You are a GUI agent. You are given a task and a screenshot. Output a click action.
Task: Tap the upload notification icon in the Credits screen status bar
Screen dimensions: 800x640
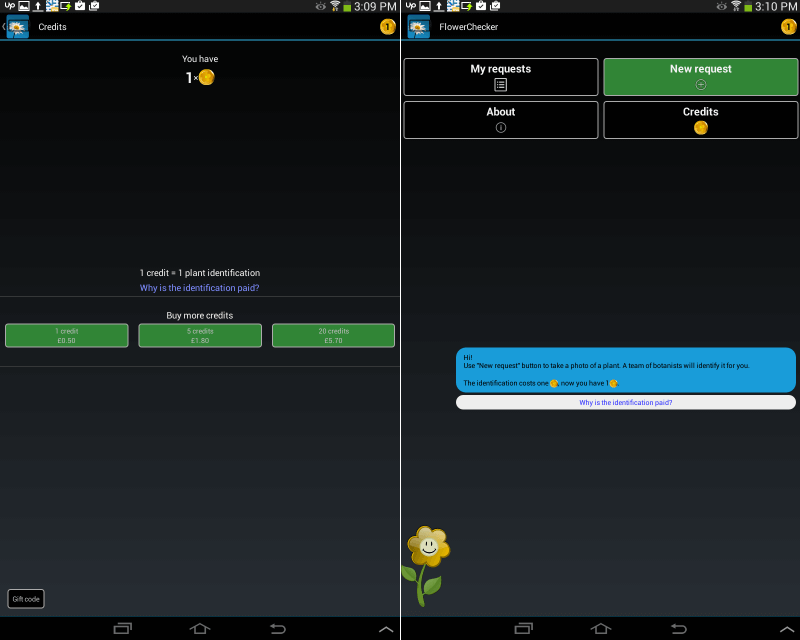38,6
